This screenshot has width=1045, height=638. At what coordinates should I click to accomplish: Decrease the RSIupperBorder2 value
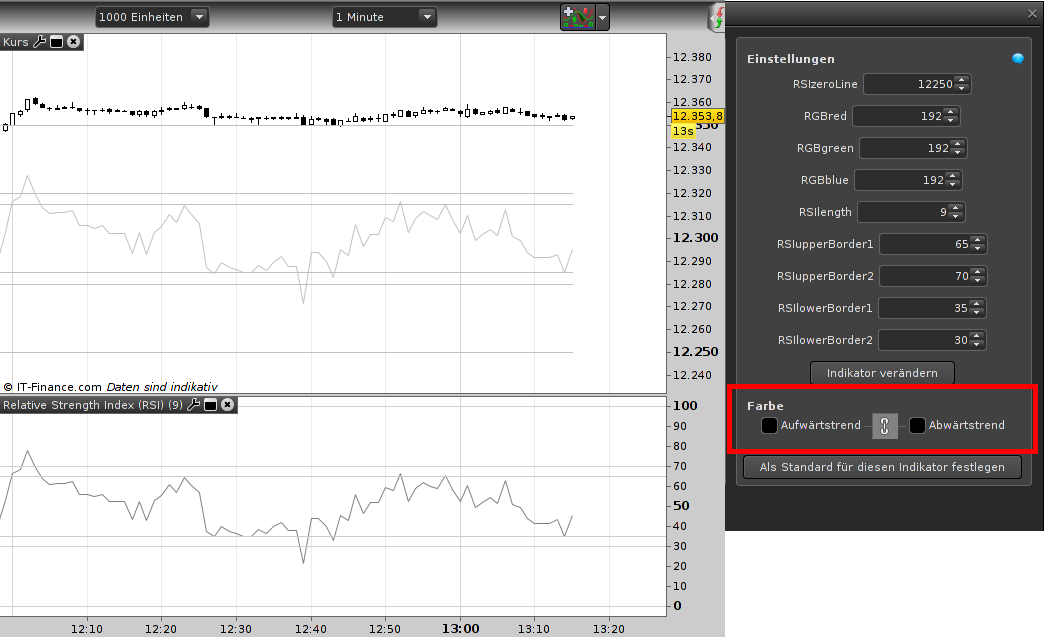point(978,280)
